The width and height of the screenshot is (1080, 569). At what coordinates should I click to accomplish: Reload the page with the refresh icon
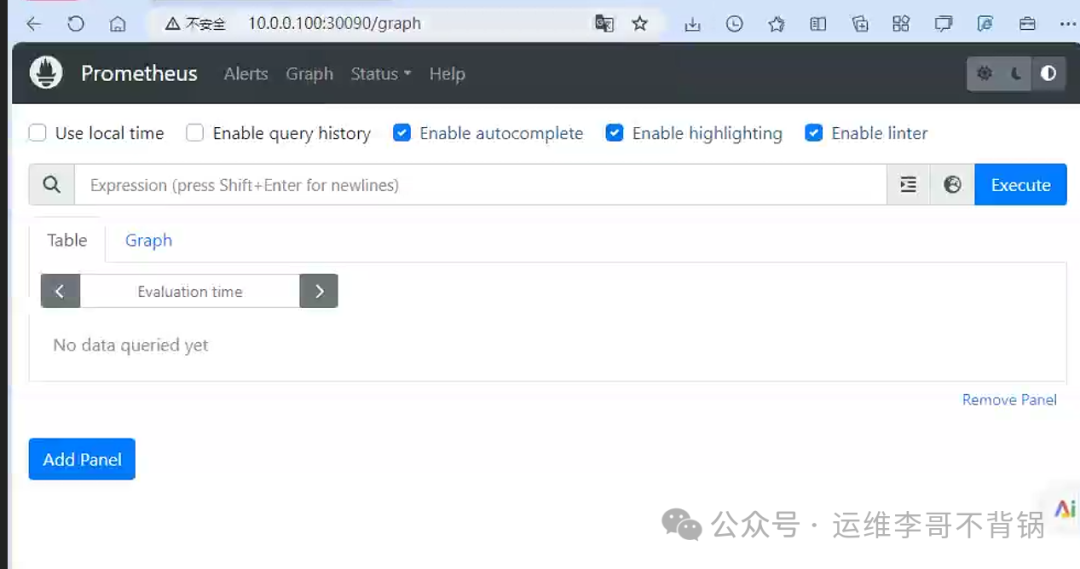[76, 24]
